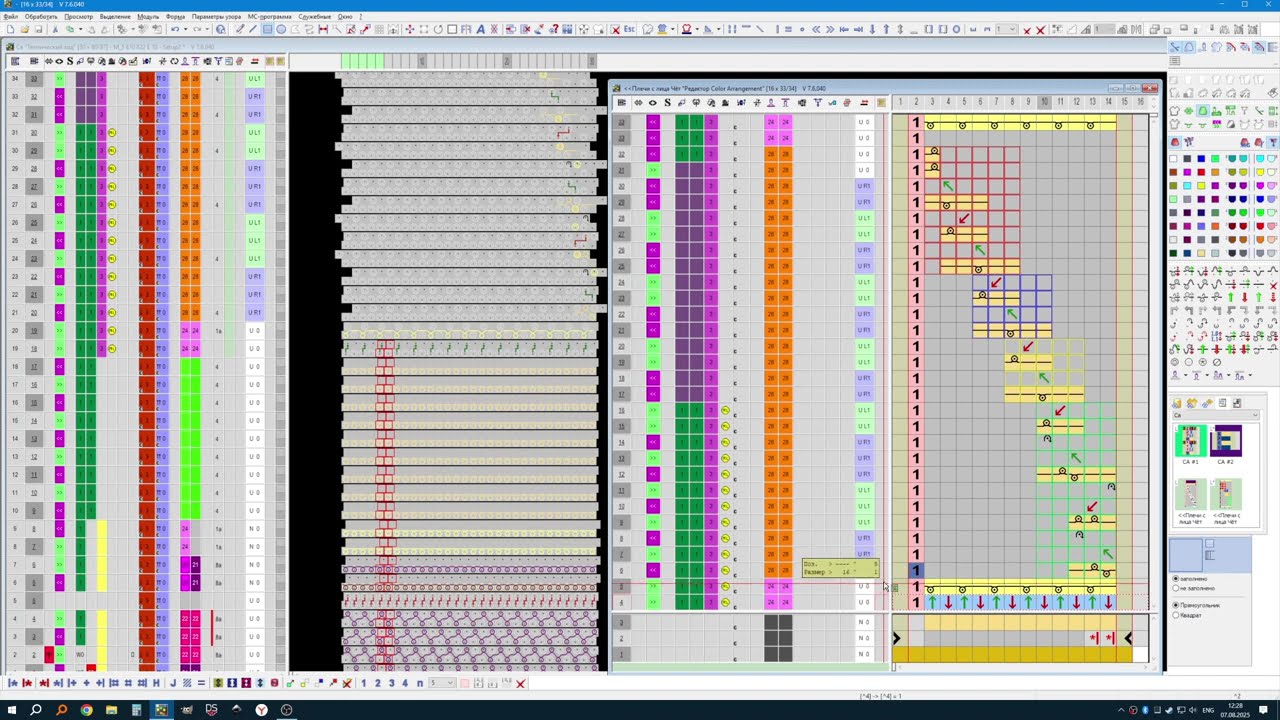Image resolution: width=1280 pixels, height=720 pixels.
Task: Click the Esc button in main toolbar
Action: pyautogui.click(x=629, y=29)
